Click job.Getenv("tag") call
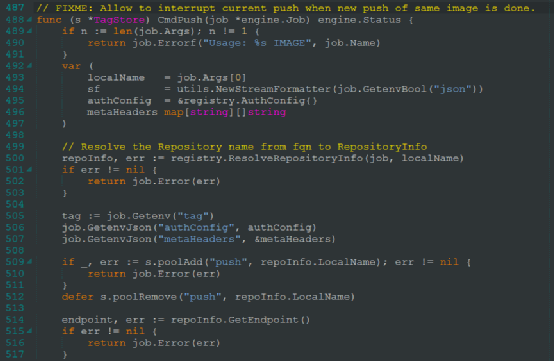This screenshot has width=554, height=362. [x=160, y=216]
